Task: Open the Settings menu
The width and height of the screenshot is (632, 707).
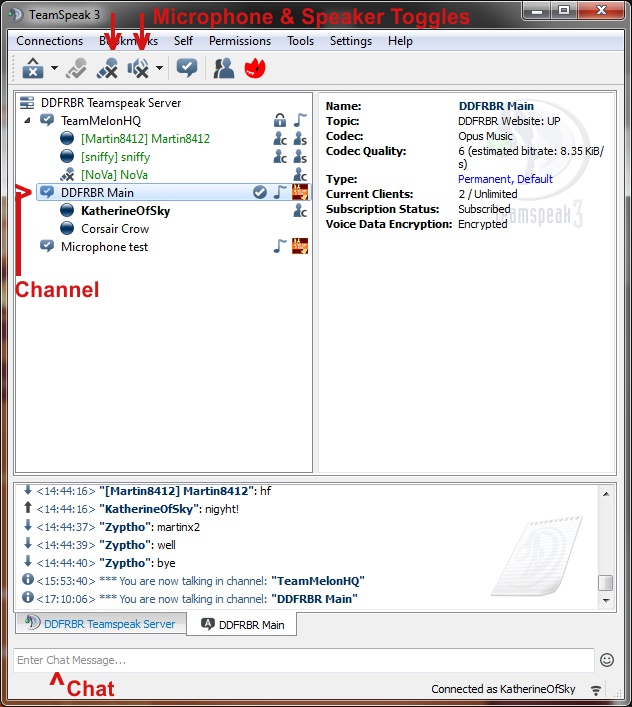Action: pos(351,41)
